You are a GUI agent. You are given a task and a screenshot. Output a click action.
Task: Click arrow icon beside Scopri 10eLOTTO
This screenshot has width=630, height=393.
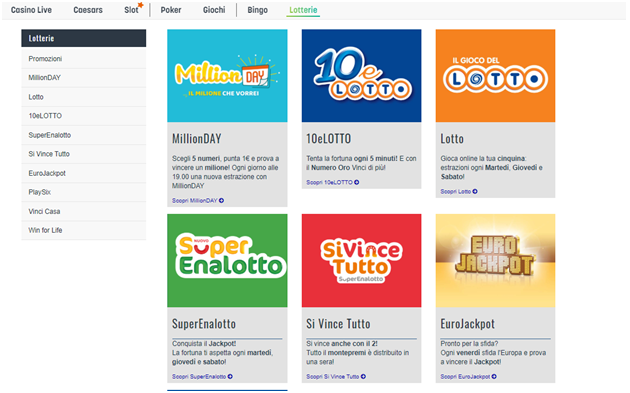[356, 182]
